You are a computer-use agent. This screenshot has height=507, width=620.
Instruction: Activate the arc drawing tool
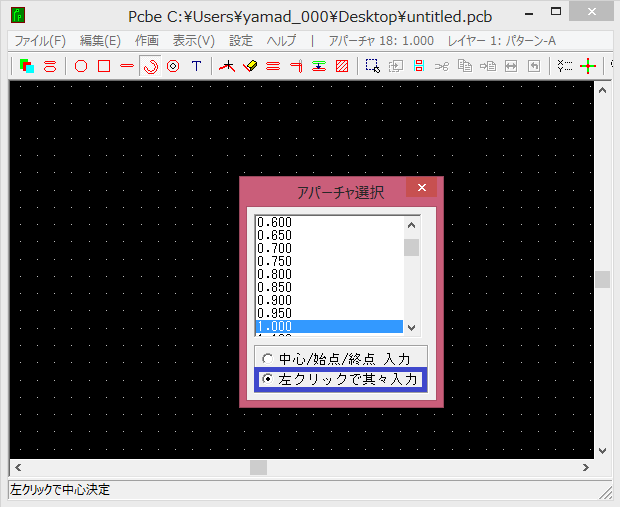coord(151,66)
